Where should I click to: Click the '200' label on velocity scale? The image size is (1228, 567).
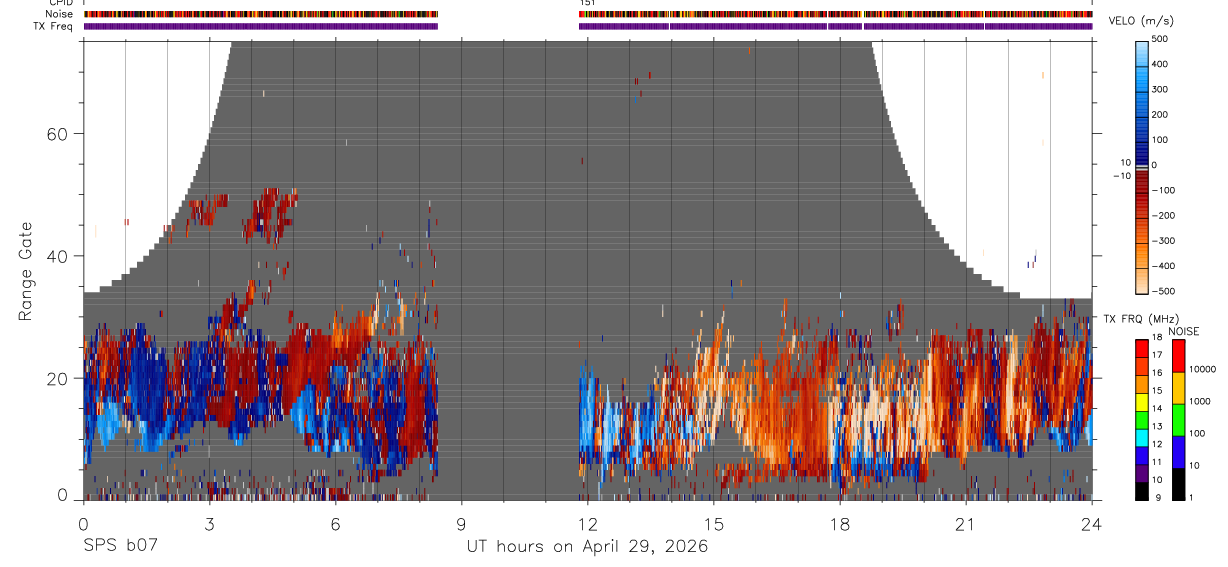tap(1160, 114)
